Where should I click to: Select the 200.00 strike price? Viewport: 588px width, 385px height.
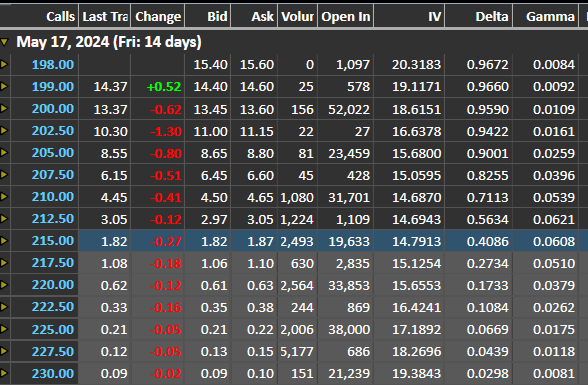53,109
